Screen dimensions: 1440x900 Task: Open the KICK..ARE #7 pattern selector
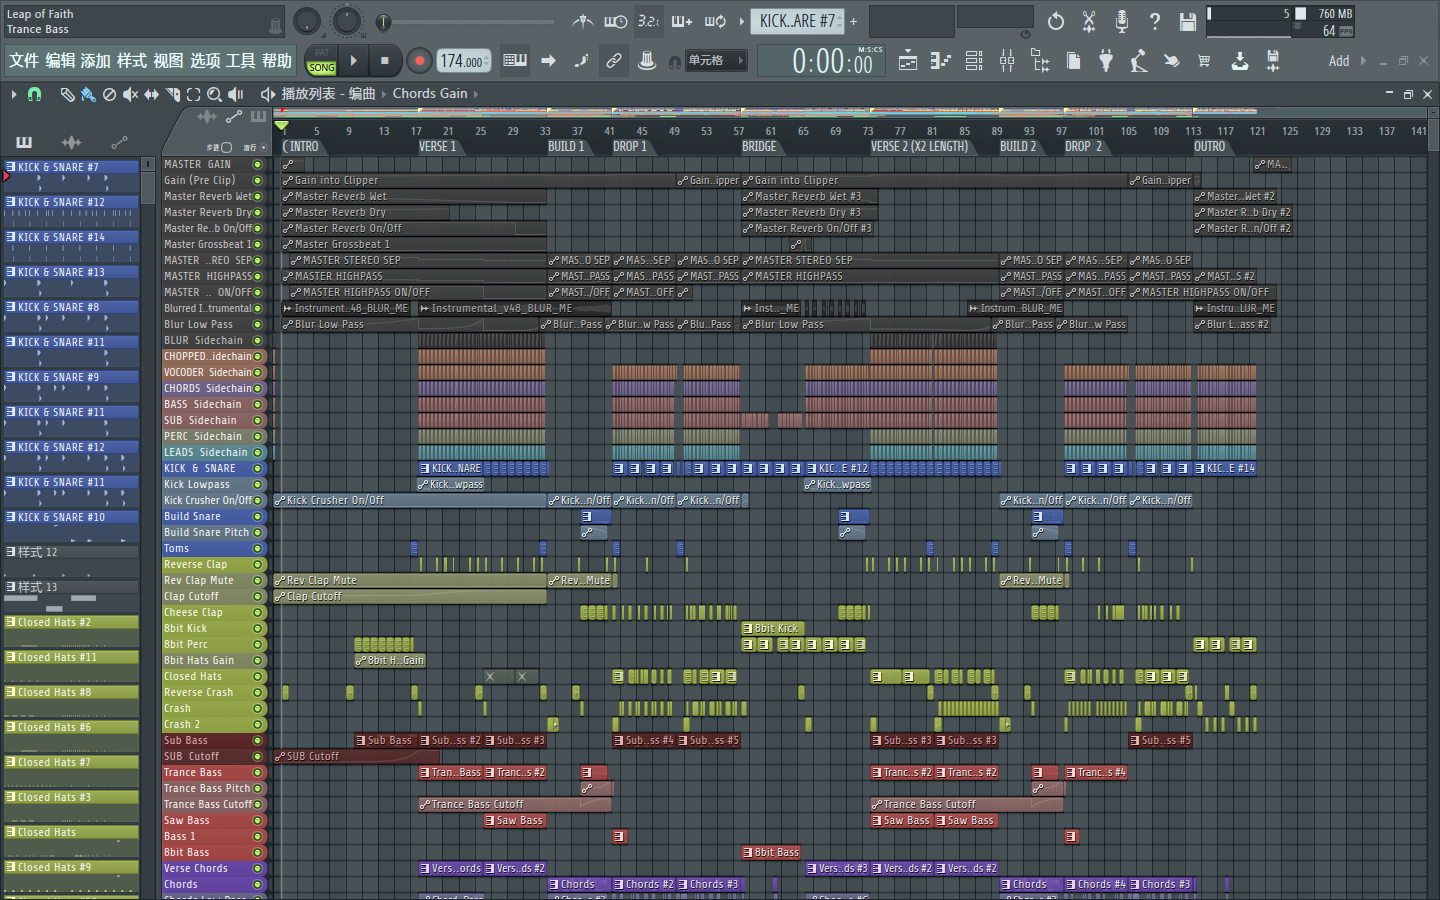pyautogui.click(x=797, y=21)
